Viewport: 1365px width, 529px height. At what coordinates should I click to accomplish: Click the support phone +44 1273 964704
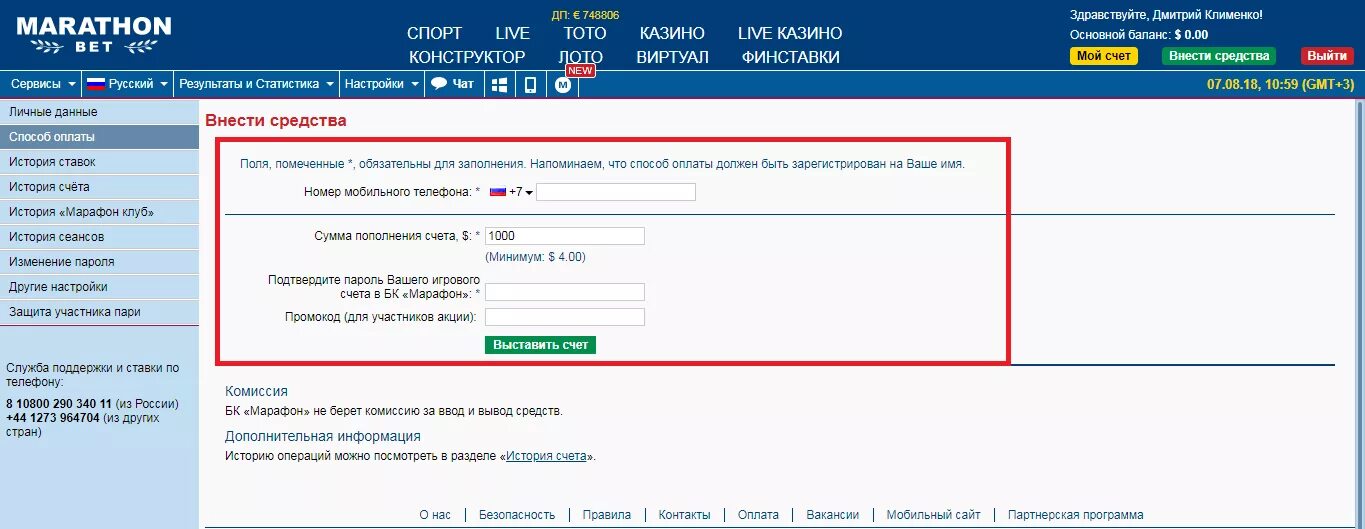[x=53, y=418]
